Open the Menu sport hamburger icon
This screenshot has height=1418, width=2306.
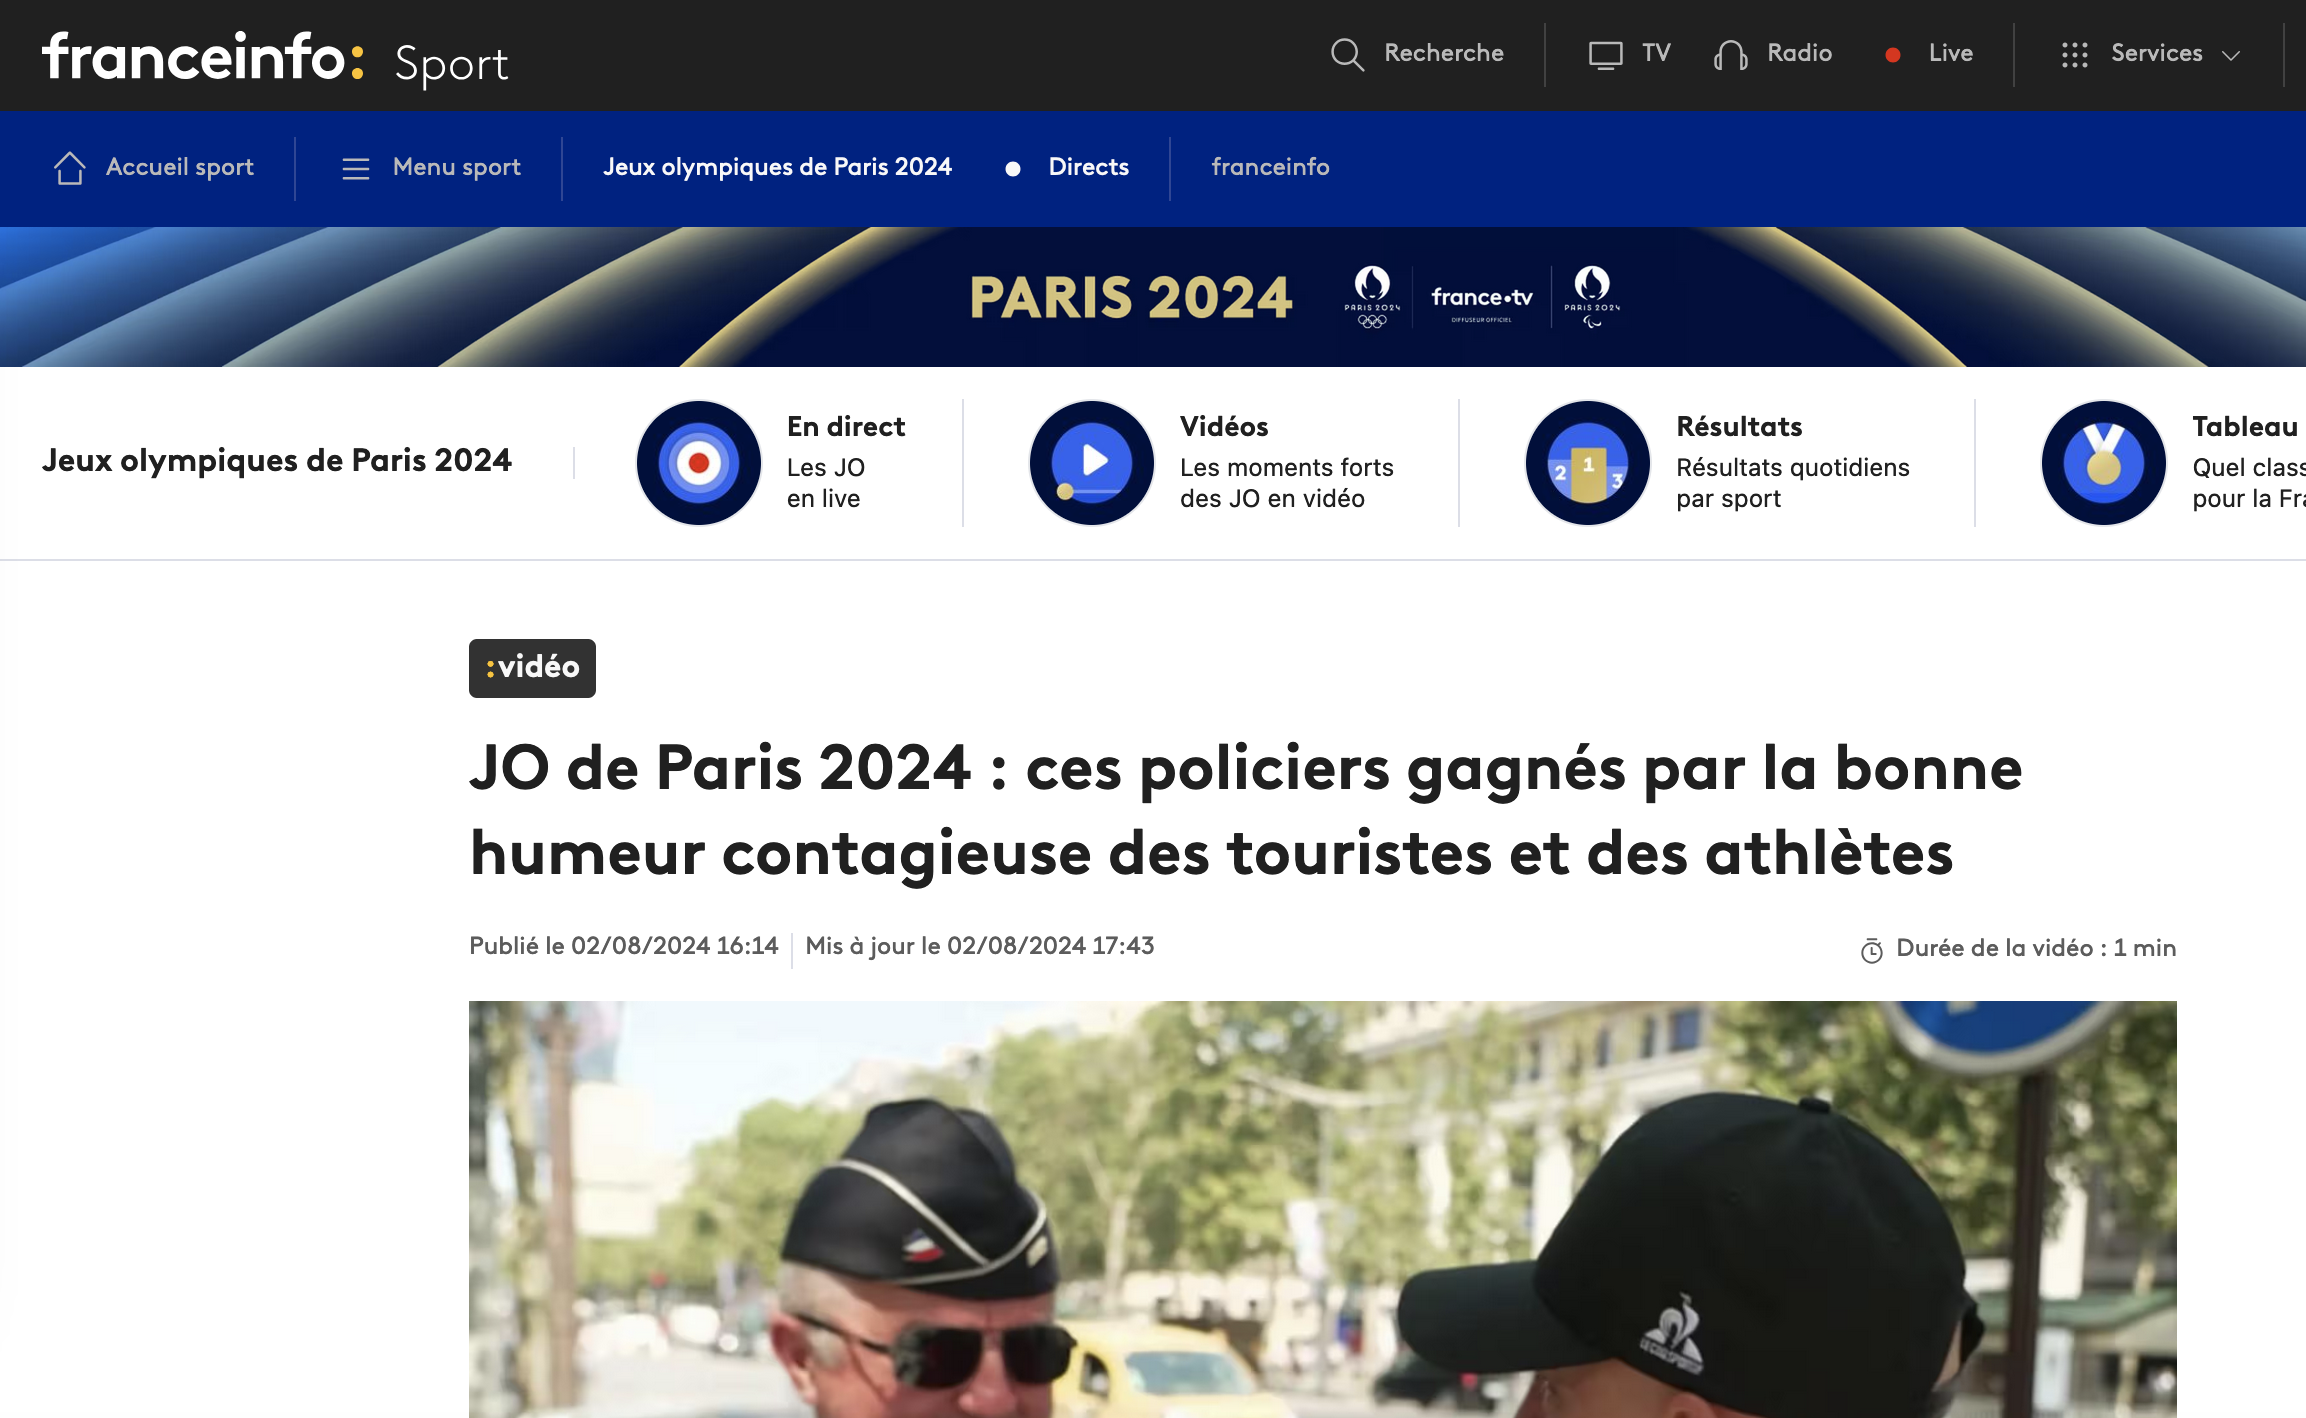[x=356, y=168]
